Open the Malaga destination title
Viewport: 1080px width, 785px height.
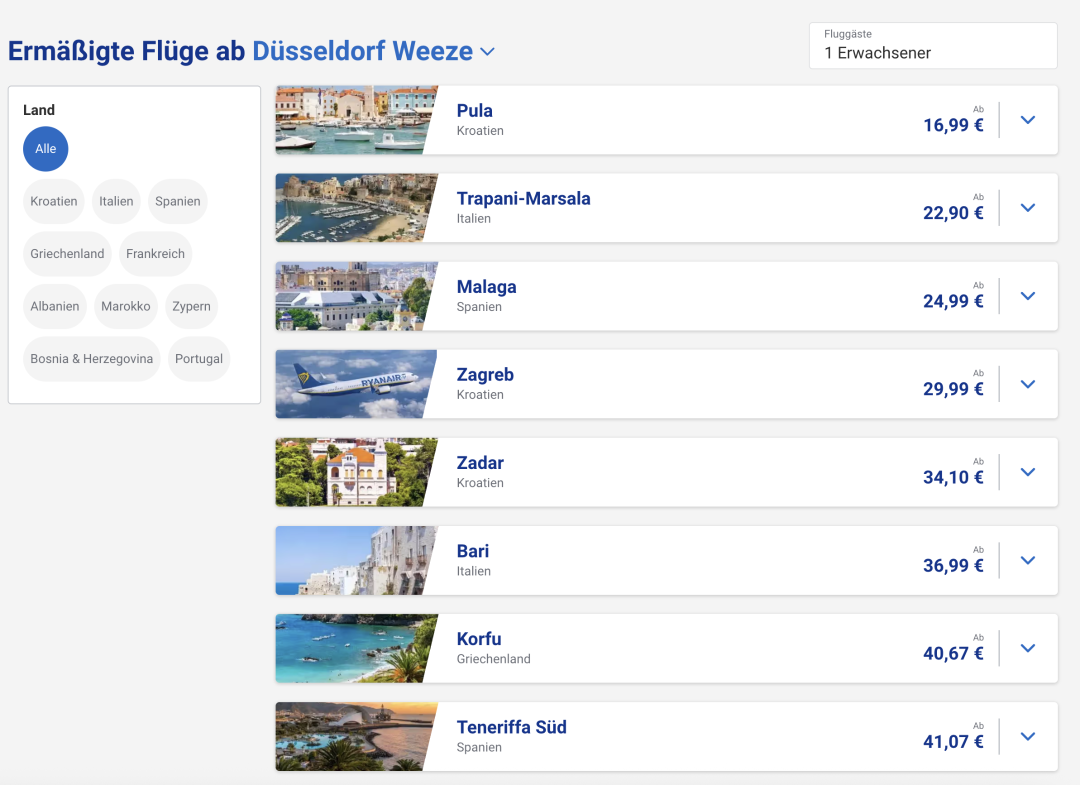tap(486, 287)
